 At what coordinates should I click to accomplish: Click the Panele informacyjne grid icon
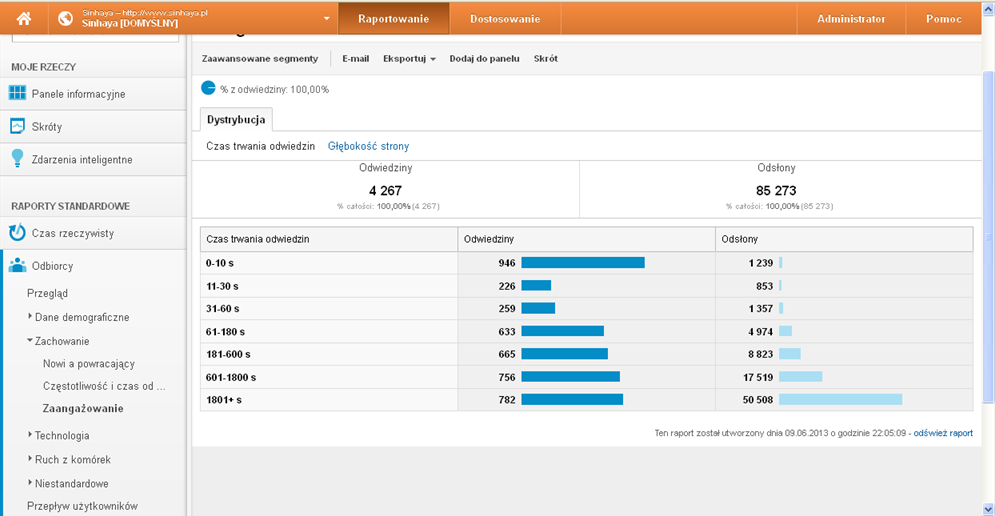tap(16, 94)
